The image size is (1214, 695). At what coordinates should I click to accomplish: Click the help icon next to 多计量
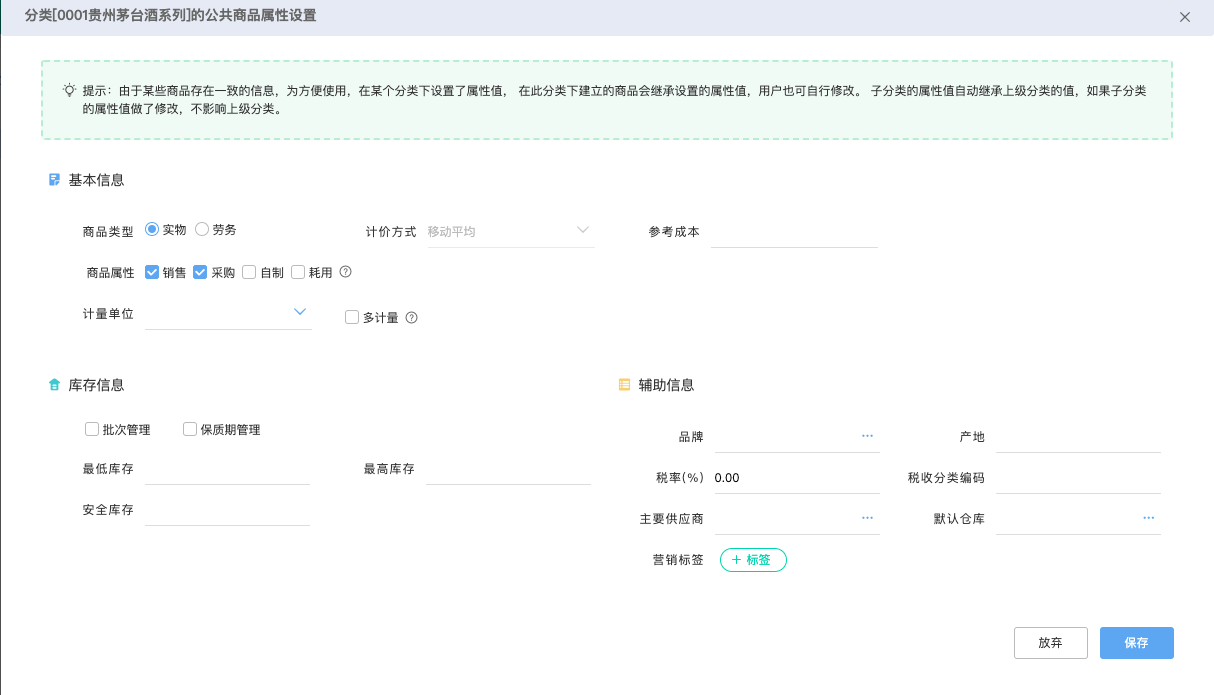coord(411,318)
